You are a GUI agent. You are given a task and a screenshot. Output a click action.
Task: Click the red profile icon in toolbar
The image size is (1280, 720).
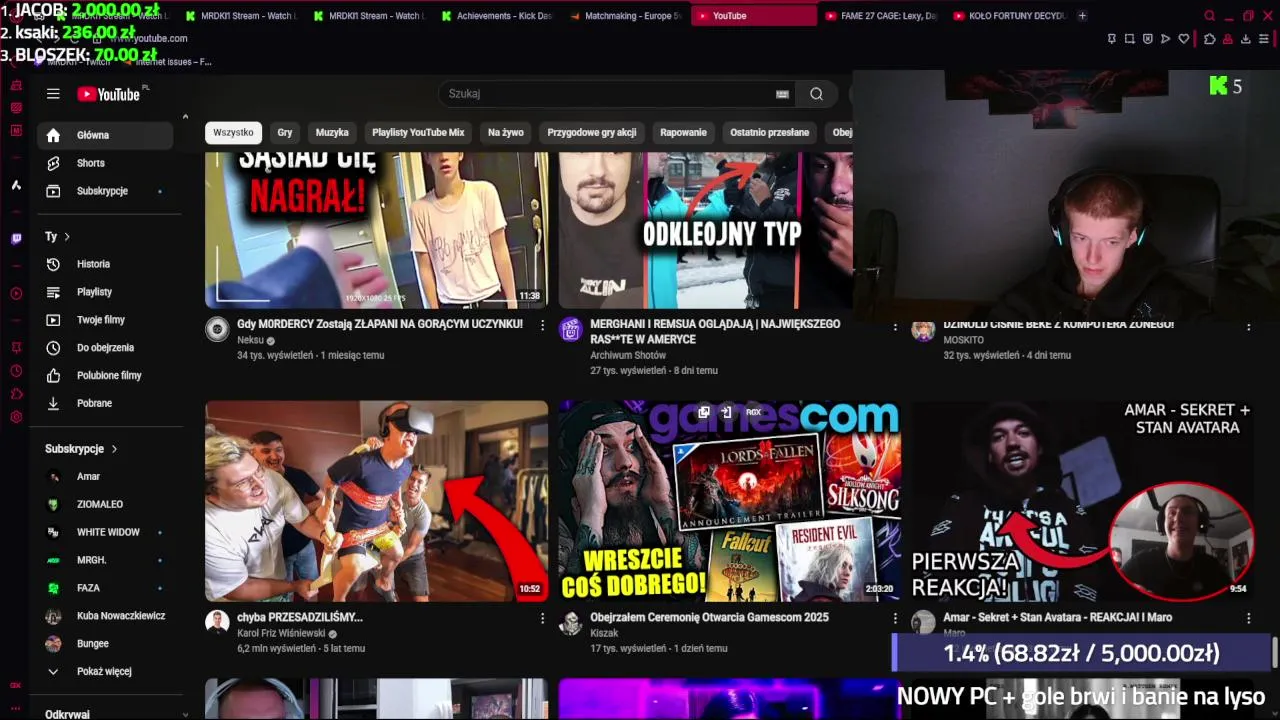[x=1227, y=39]
